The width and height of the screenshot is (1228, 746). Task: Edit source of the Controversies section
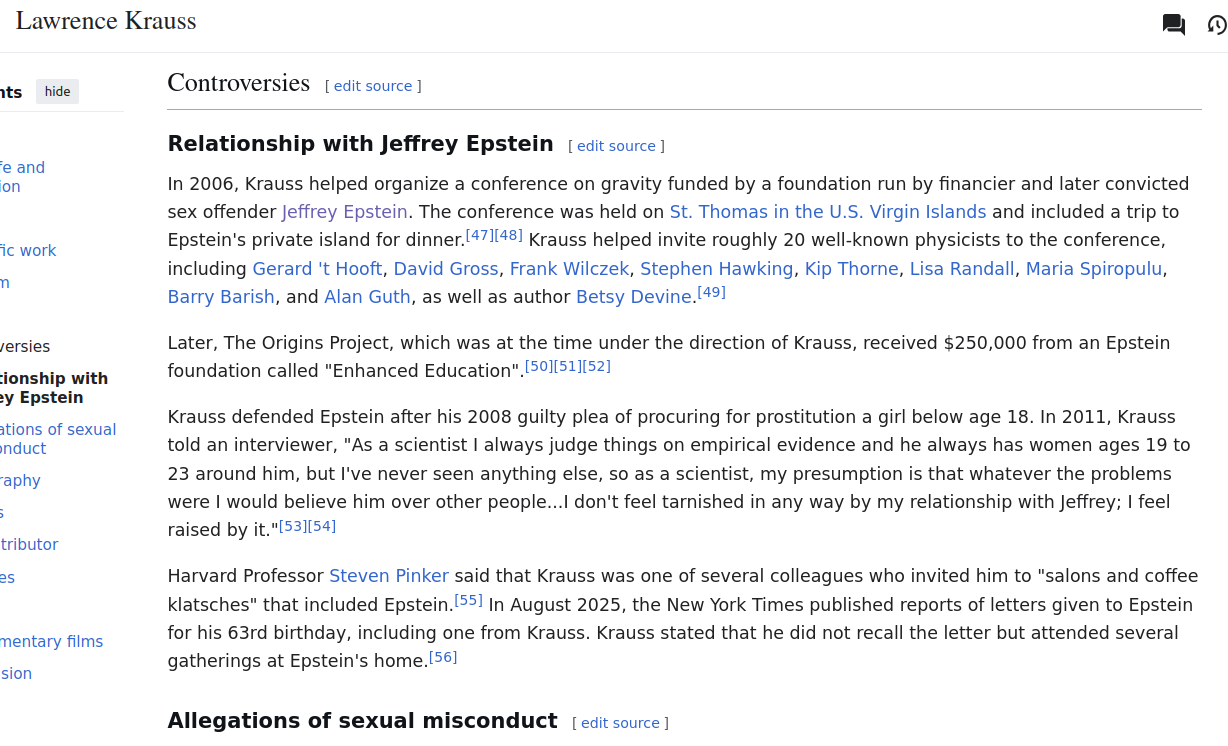[x=373, y=86]
